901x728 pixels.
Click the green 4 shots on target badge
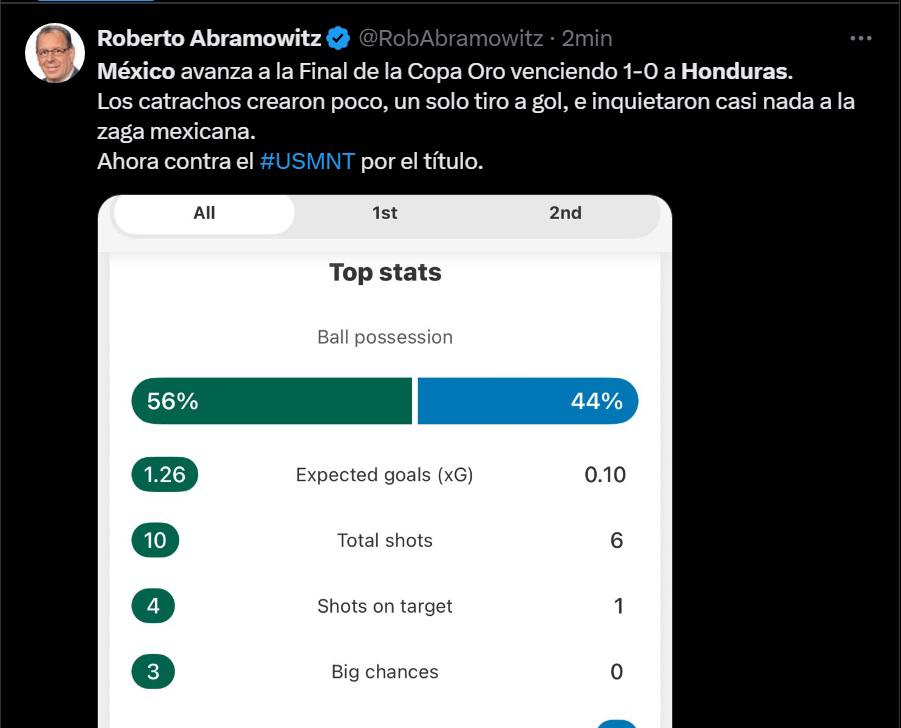[x=153, y=606]
